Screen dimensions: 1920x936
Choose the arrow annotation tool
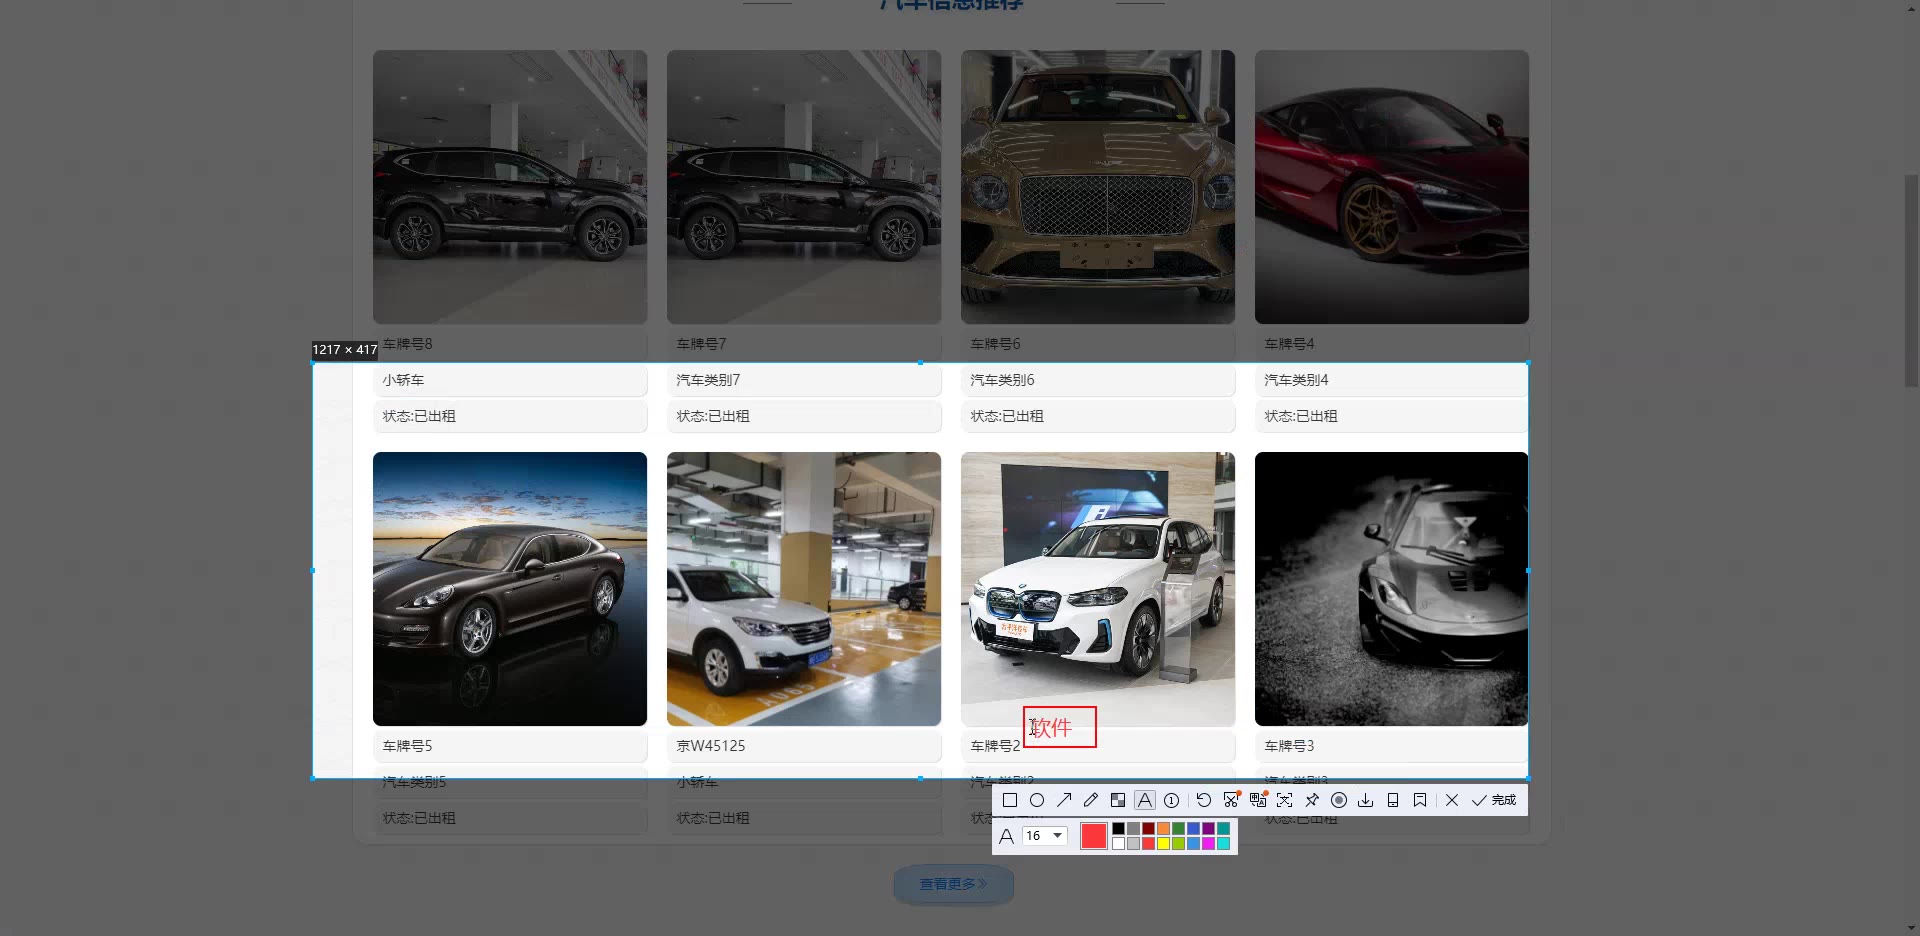click(x=1064, y=800)
